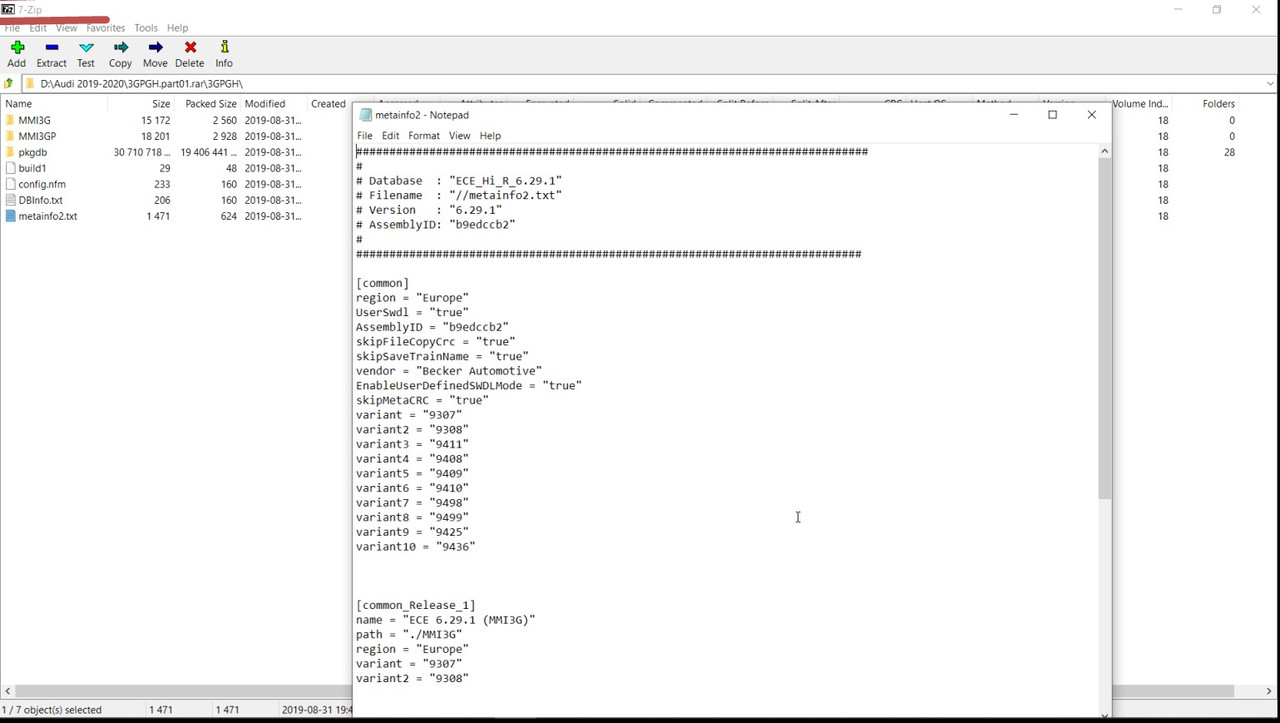Open the 7-Zip Help menu
This screenshot has height=723, width=1280.
177,28
